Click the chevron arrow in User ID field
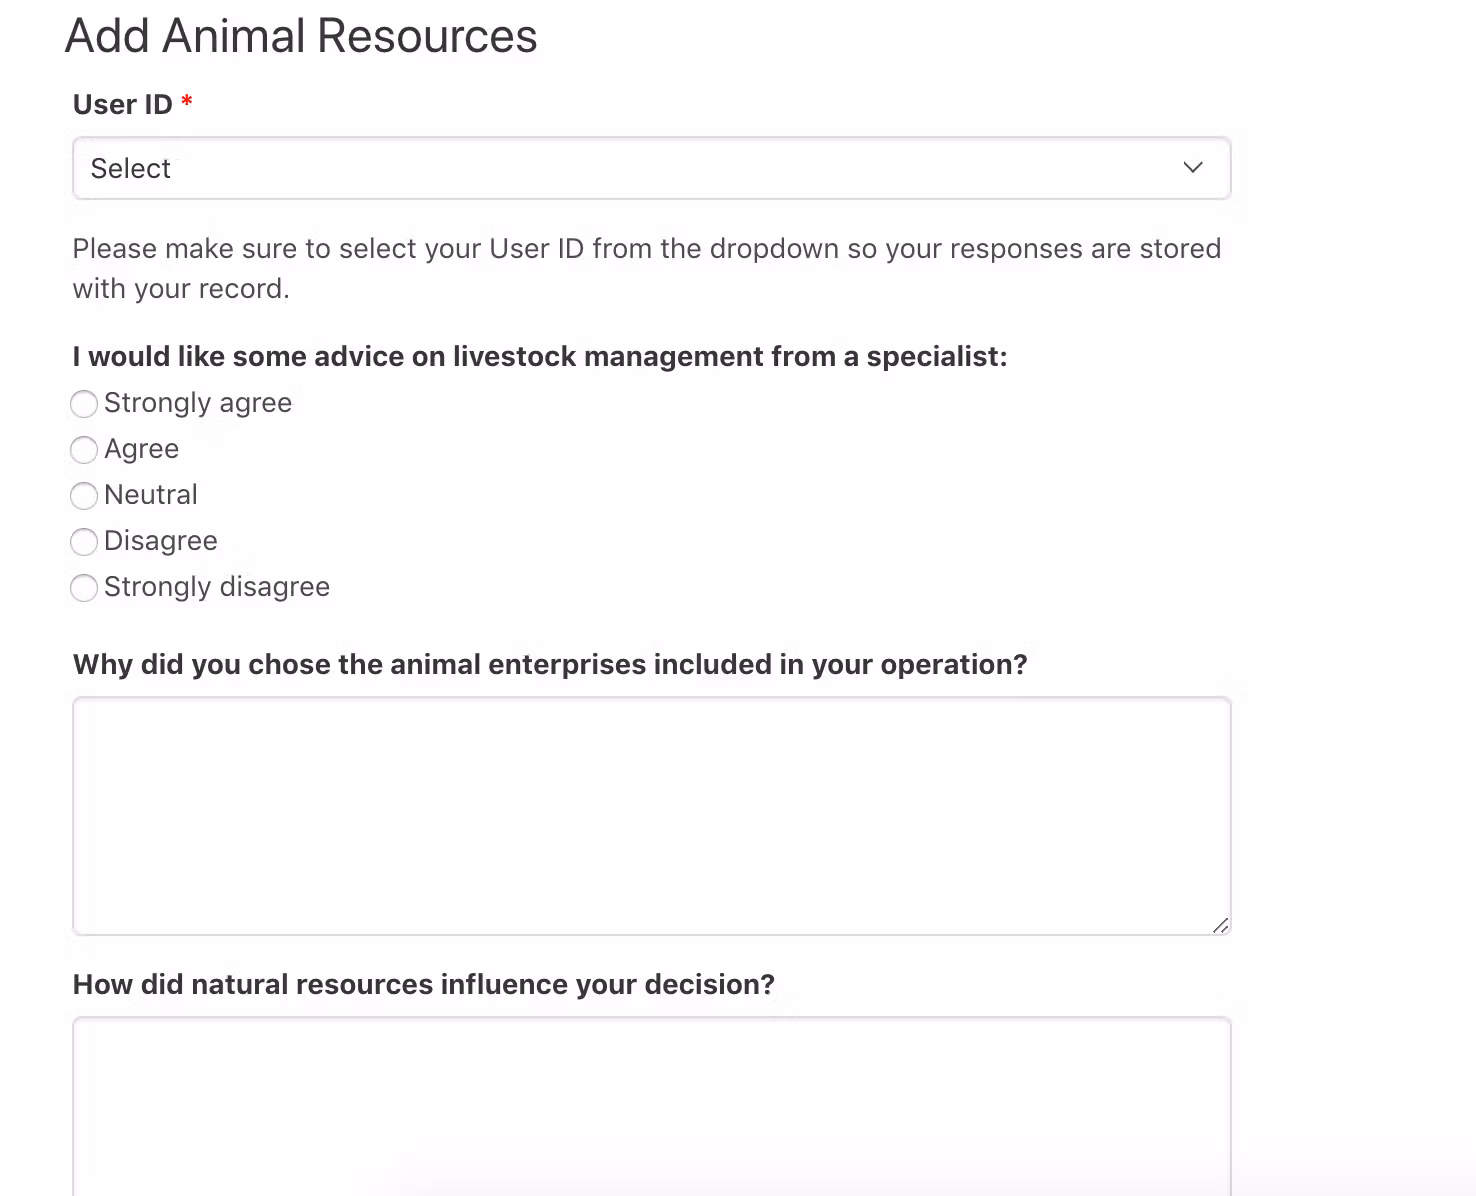The height and width of the screenshot is (1196, 1476). [x=1192, y=168]
